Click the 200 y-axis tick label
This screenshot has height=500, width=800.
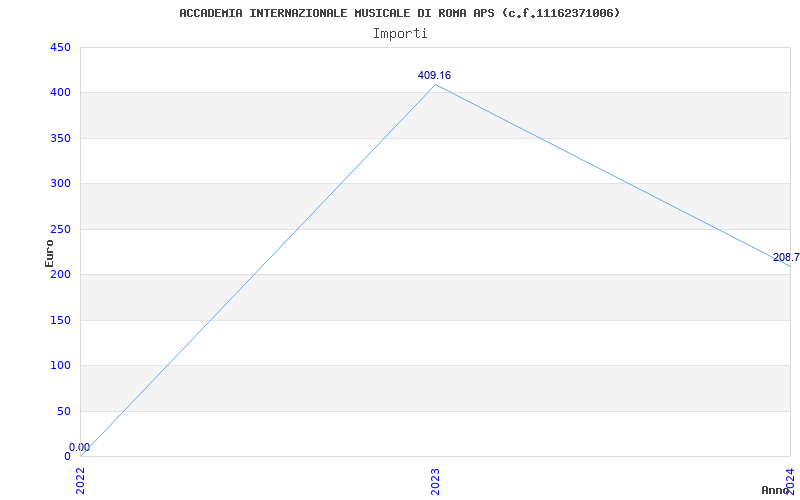pos(60,274)
